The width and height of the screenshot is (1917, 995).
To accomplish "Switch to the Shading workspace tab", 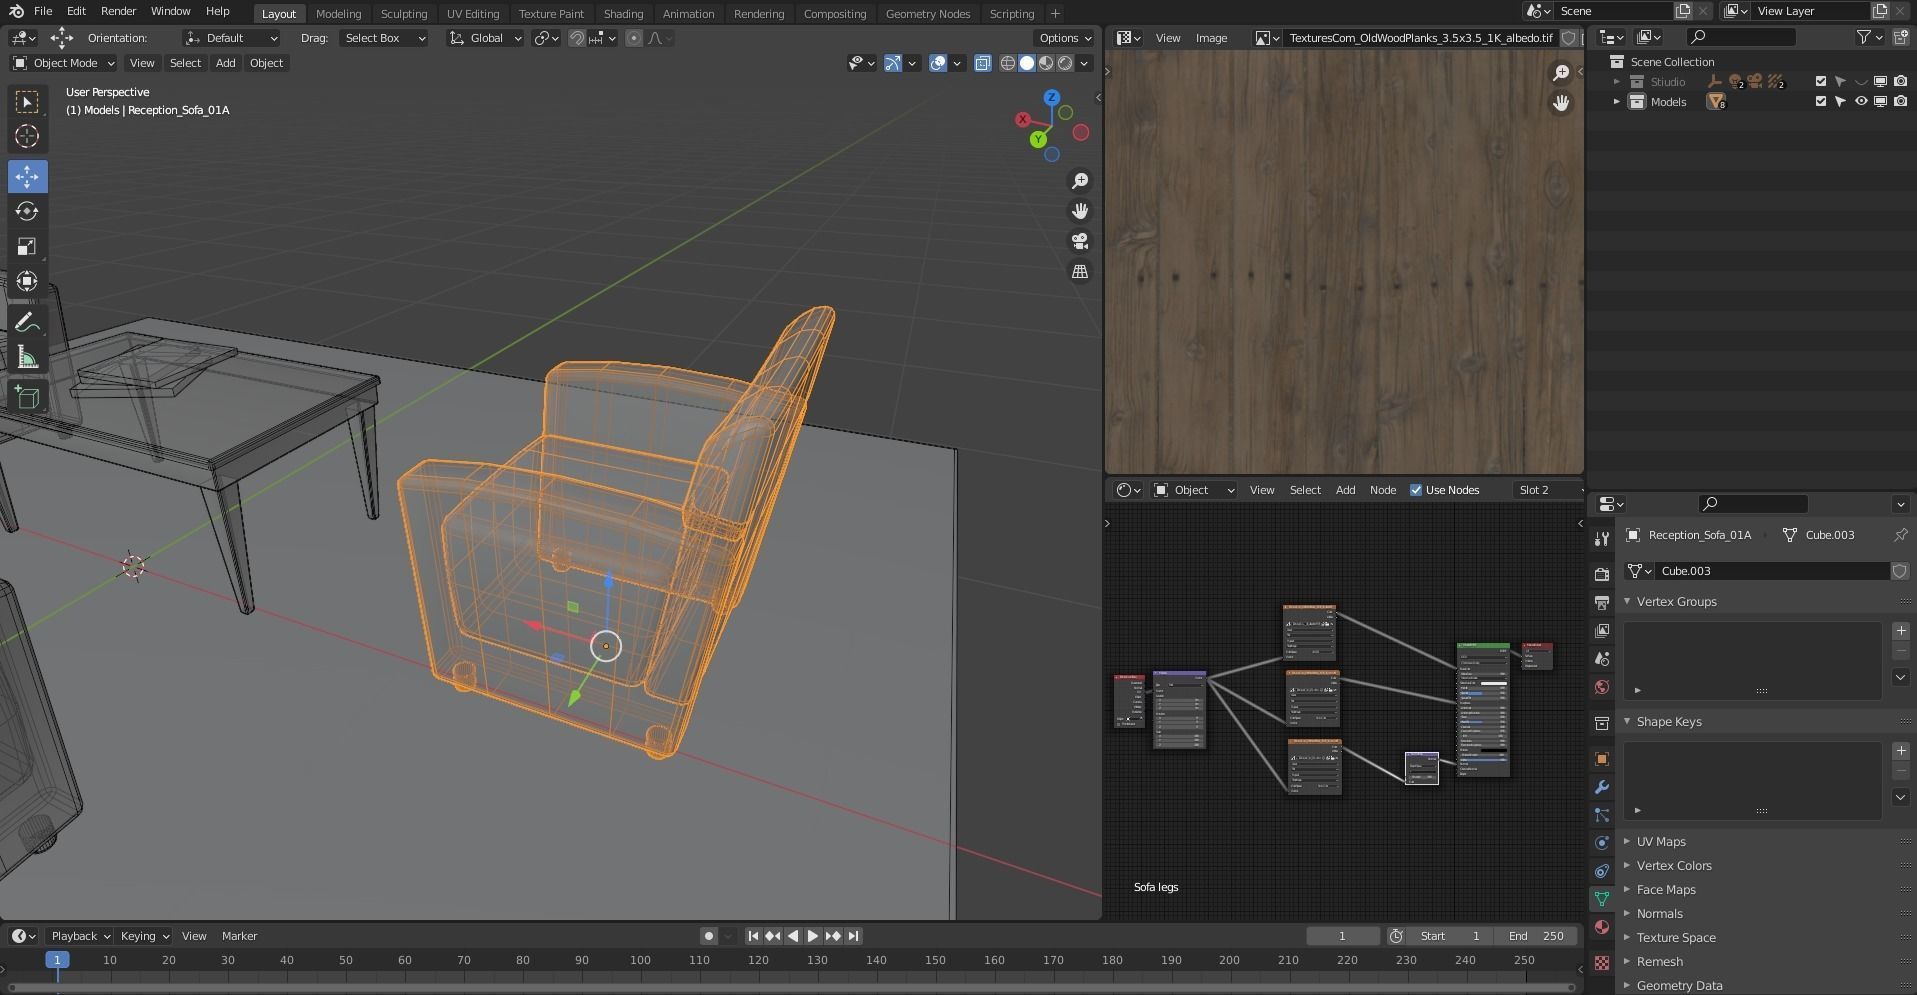I will pos(623,14).
